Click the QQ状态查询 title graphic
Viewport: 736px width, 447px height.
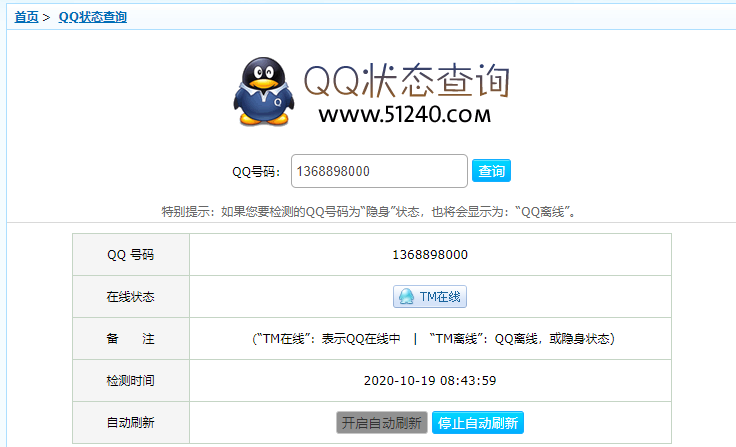406,80
